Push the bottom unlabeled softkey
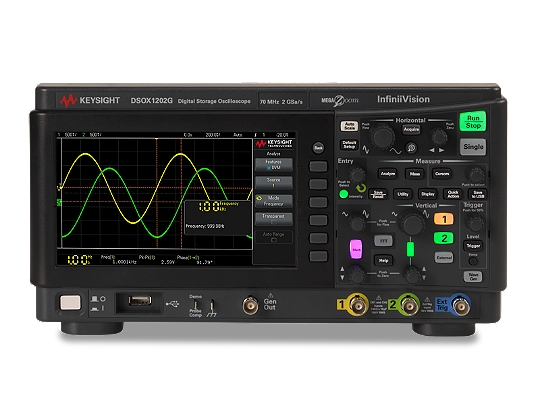This screenshot has width=540, height=405. tap(318, 256)
